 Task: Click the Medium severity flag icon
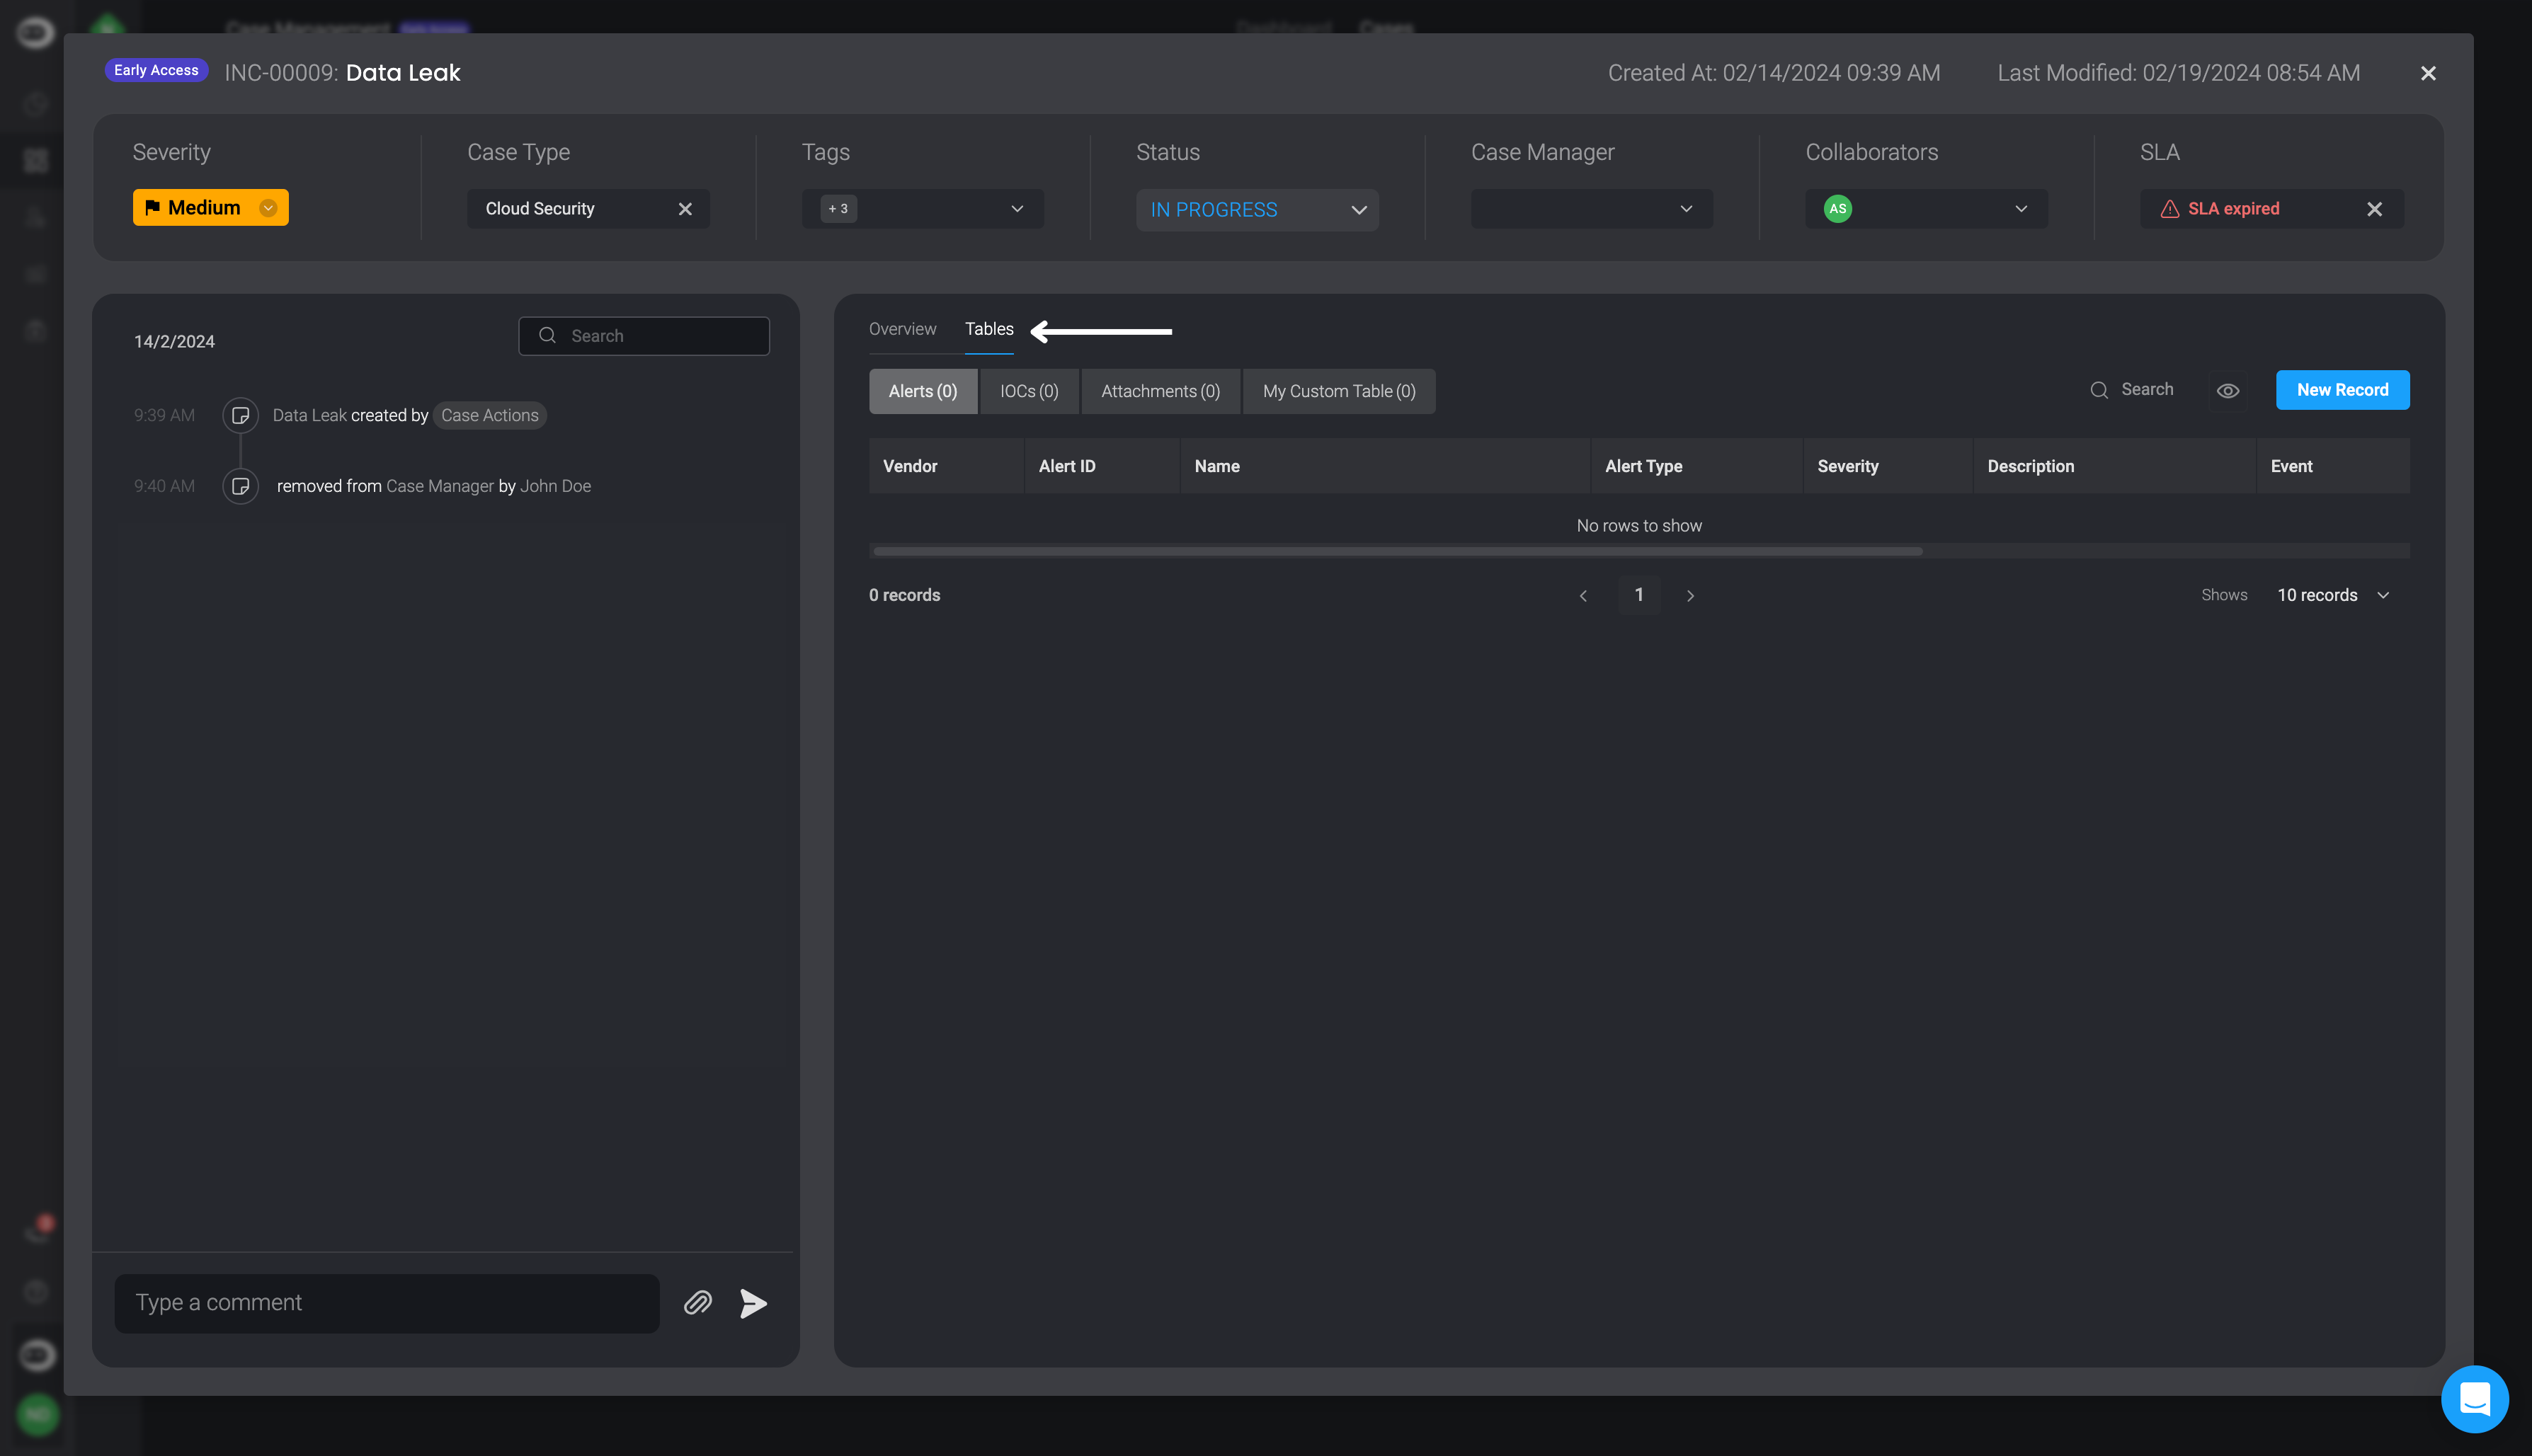coord(152,207)
